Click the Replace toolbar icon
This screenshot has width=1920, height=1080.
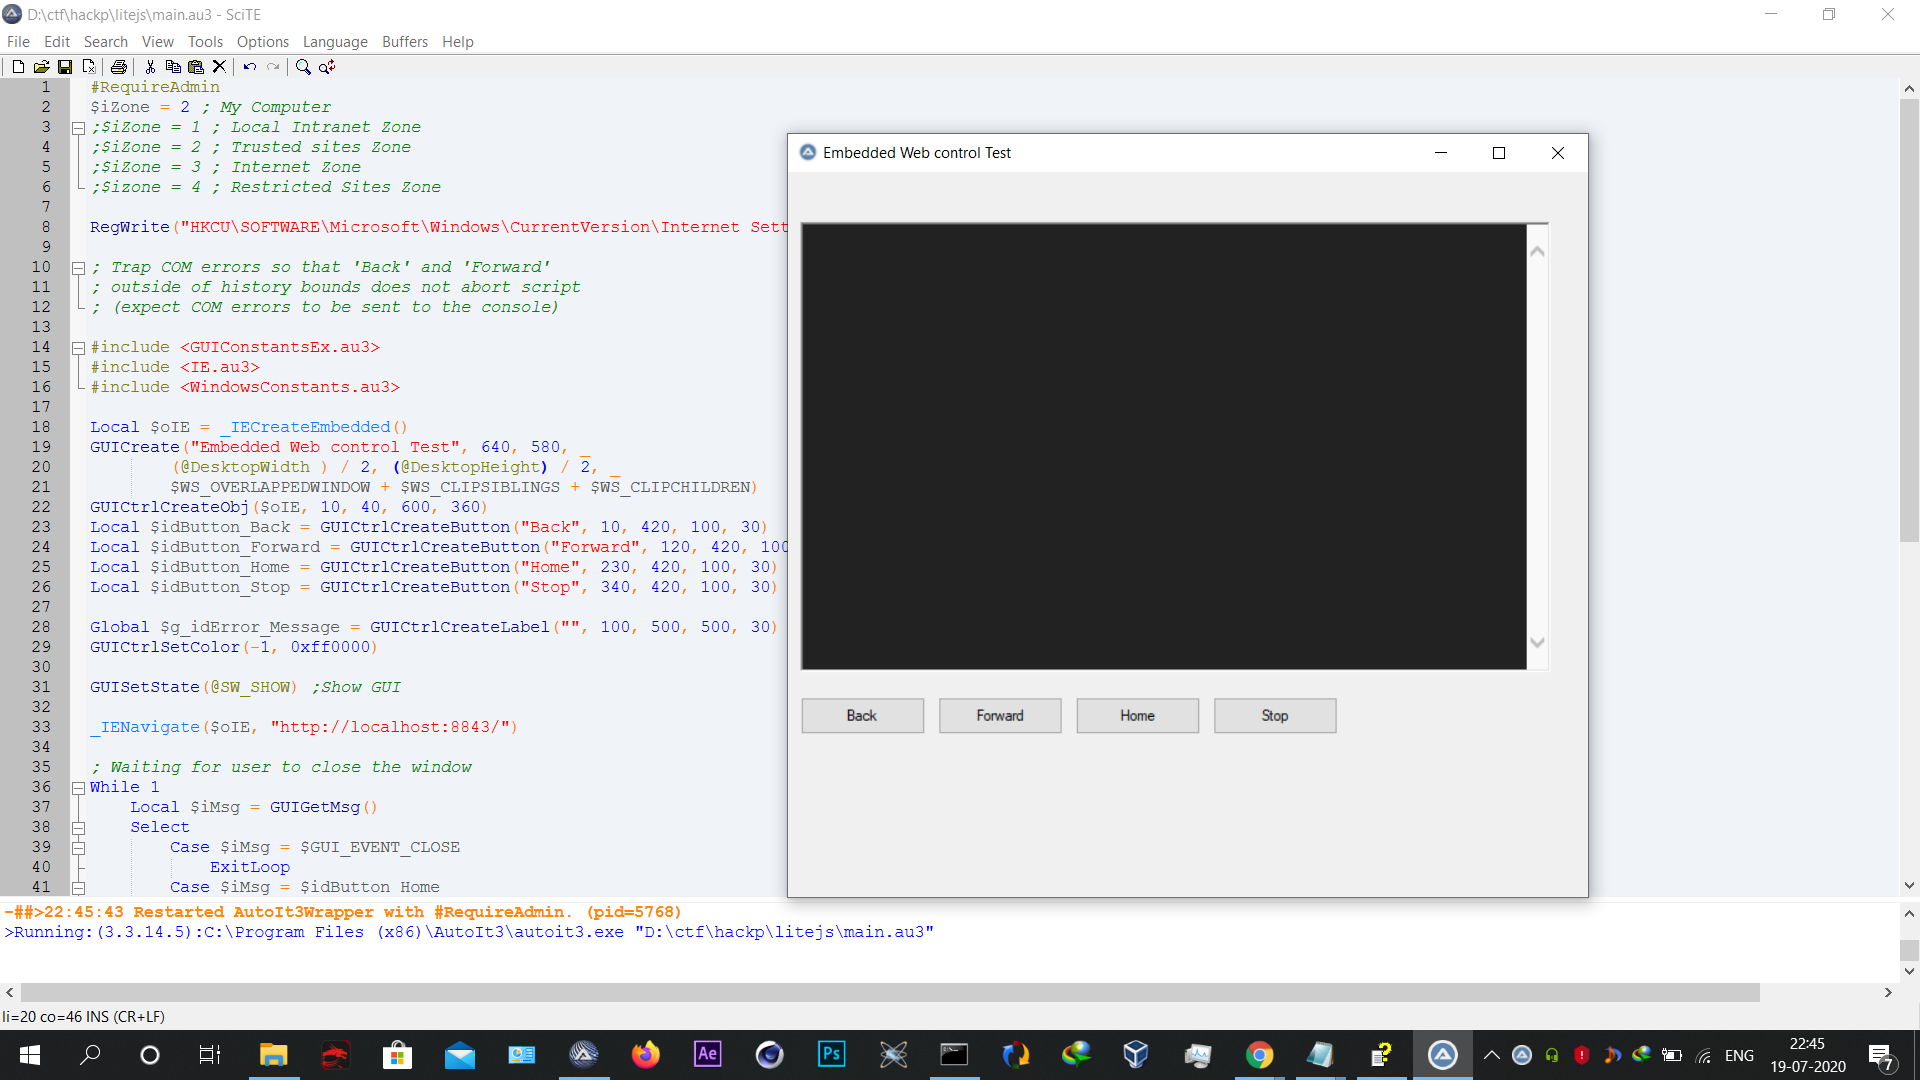(x=327, y=67)
